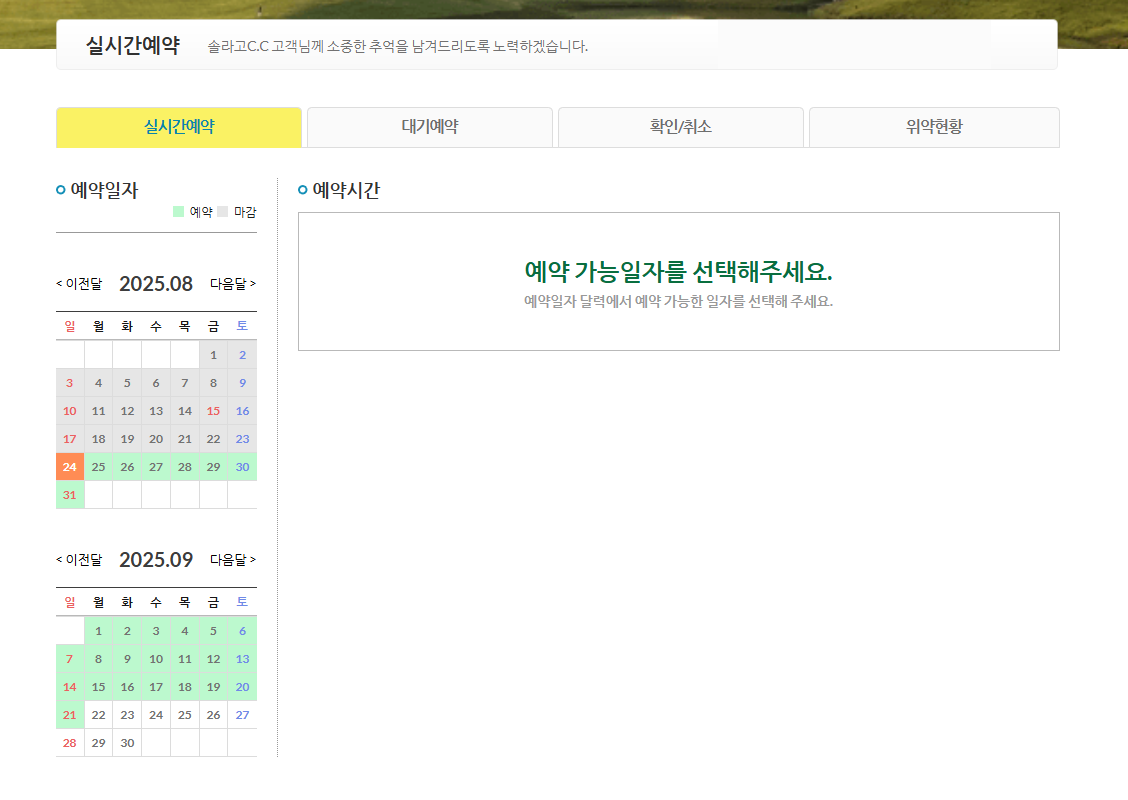Select Saturday September 13 on the calendar
This screenshot has width=1128, height=800.
click(x=242, y=659)
